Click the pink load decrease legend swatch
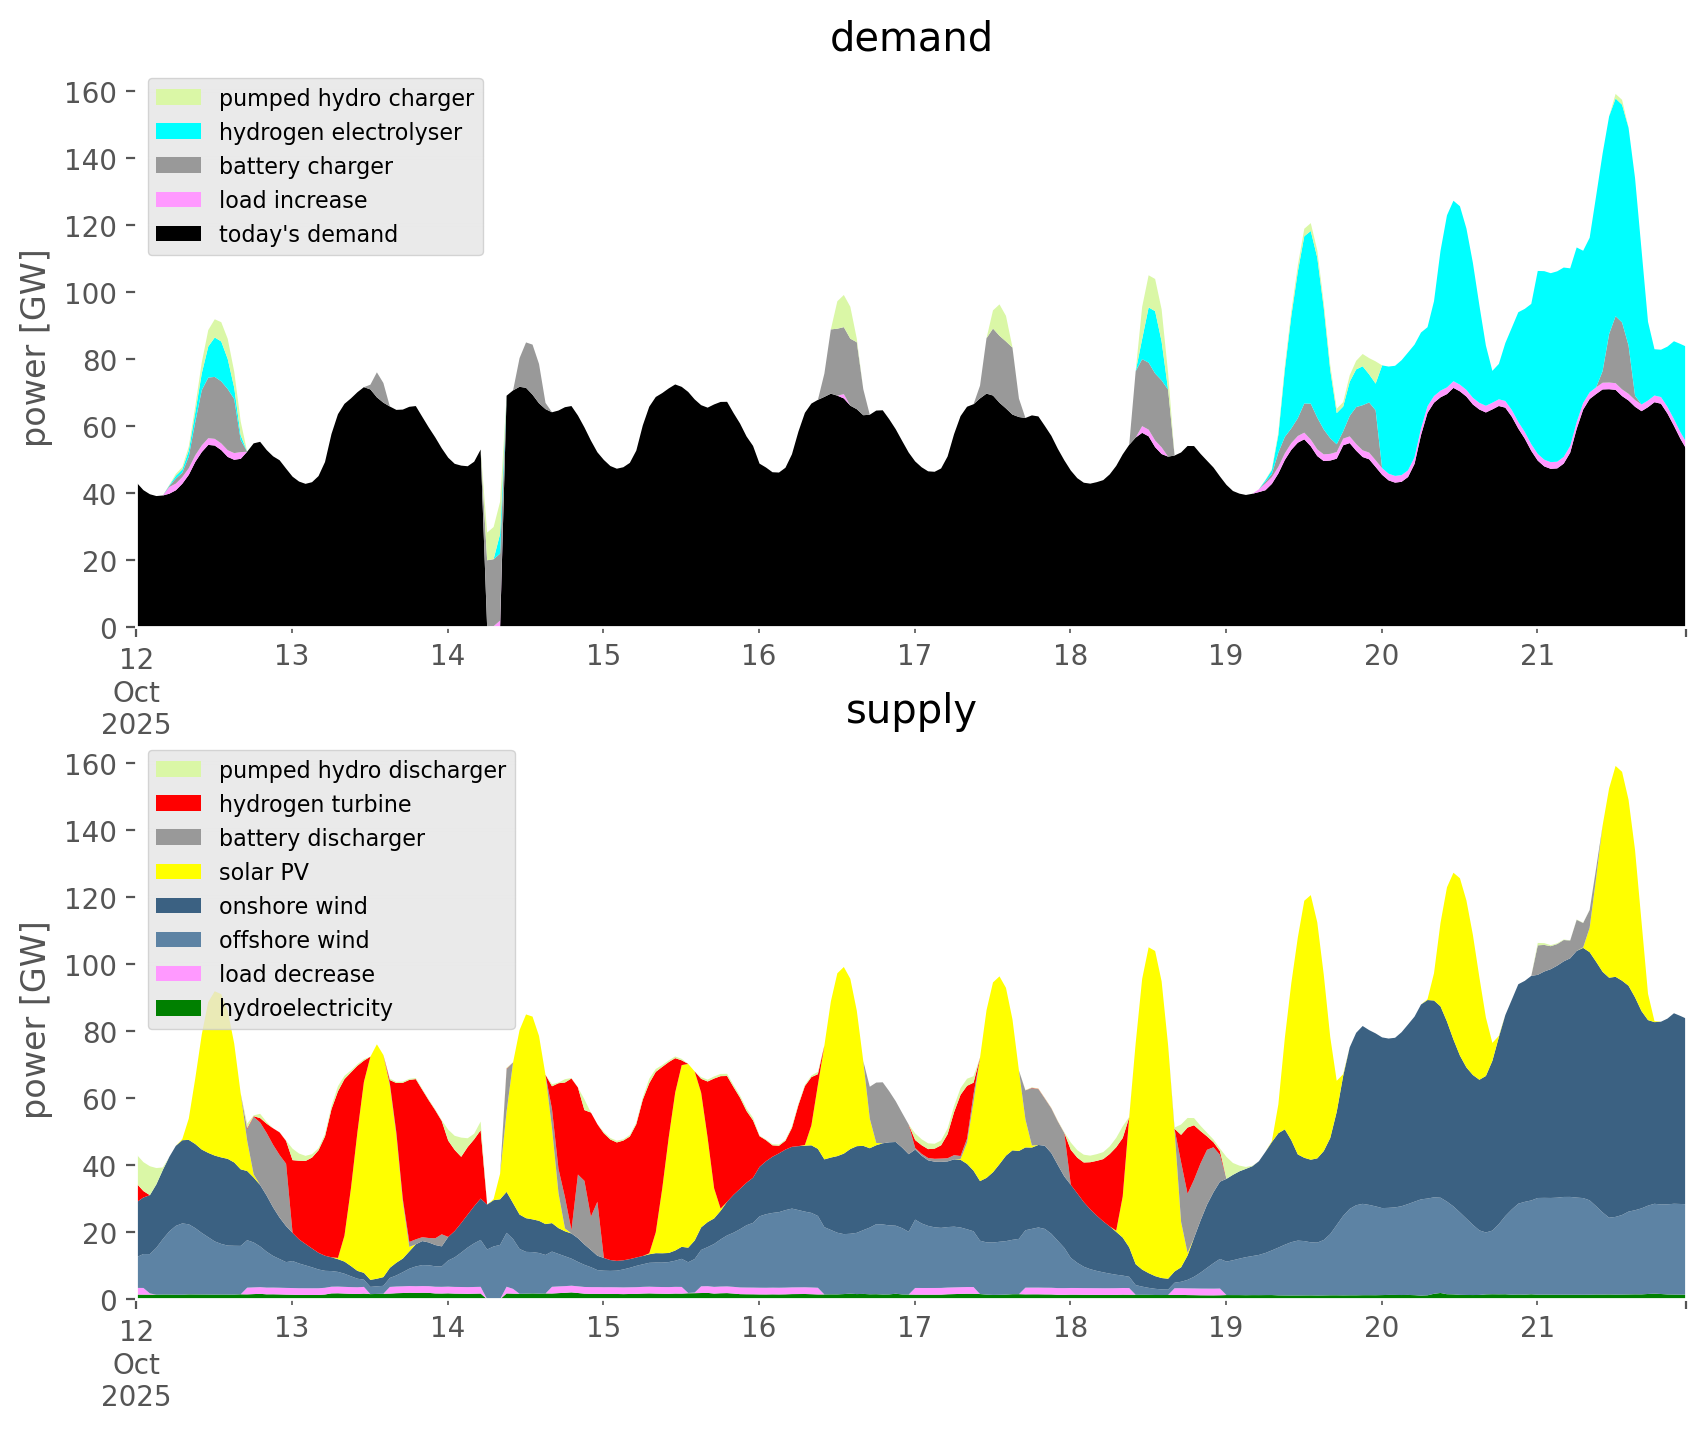The width and height of the screenshot is (1706, 1431). point(179,974)
